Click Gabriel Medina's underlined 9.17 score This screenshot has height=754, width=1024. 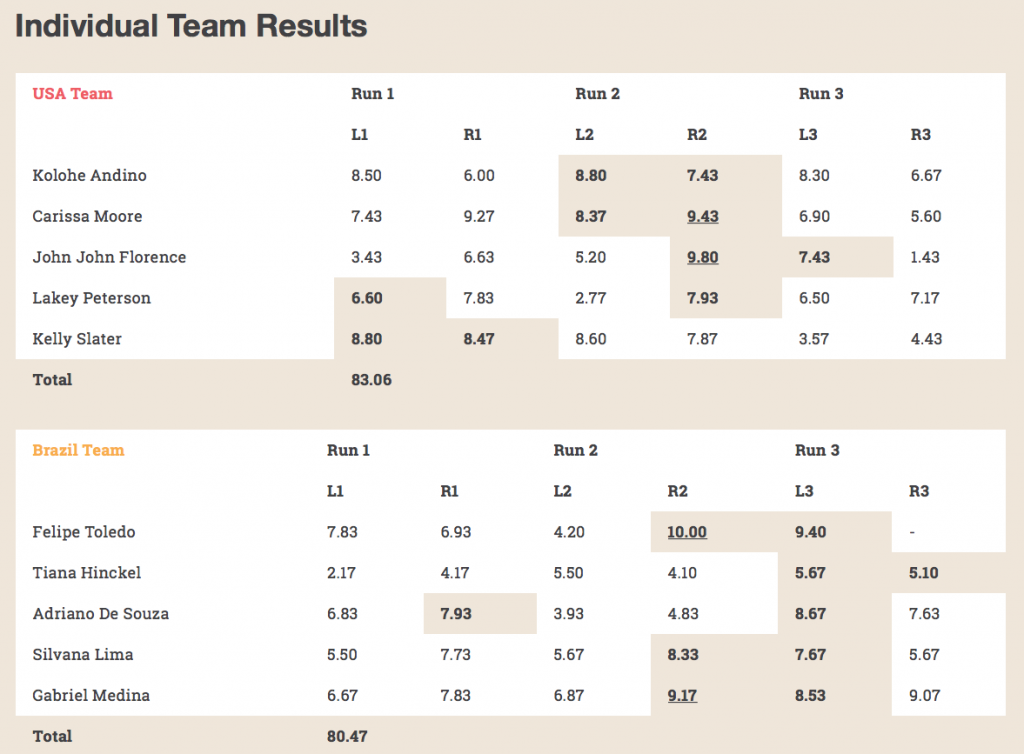click(682, 695)
